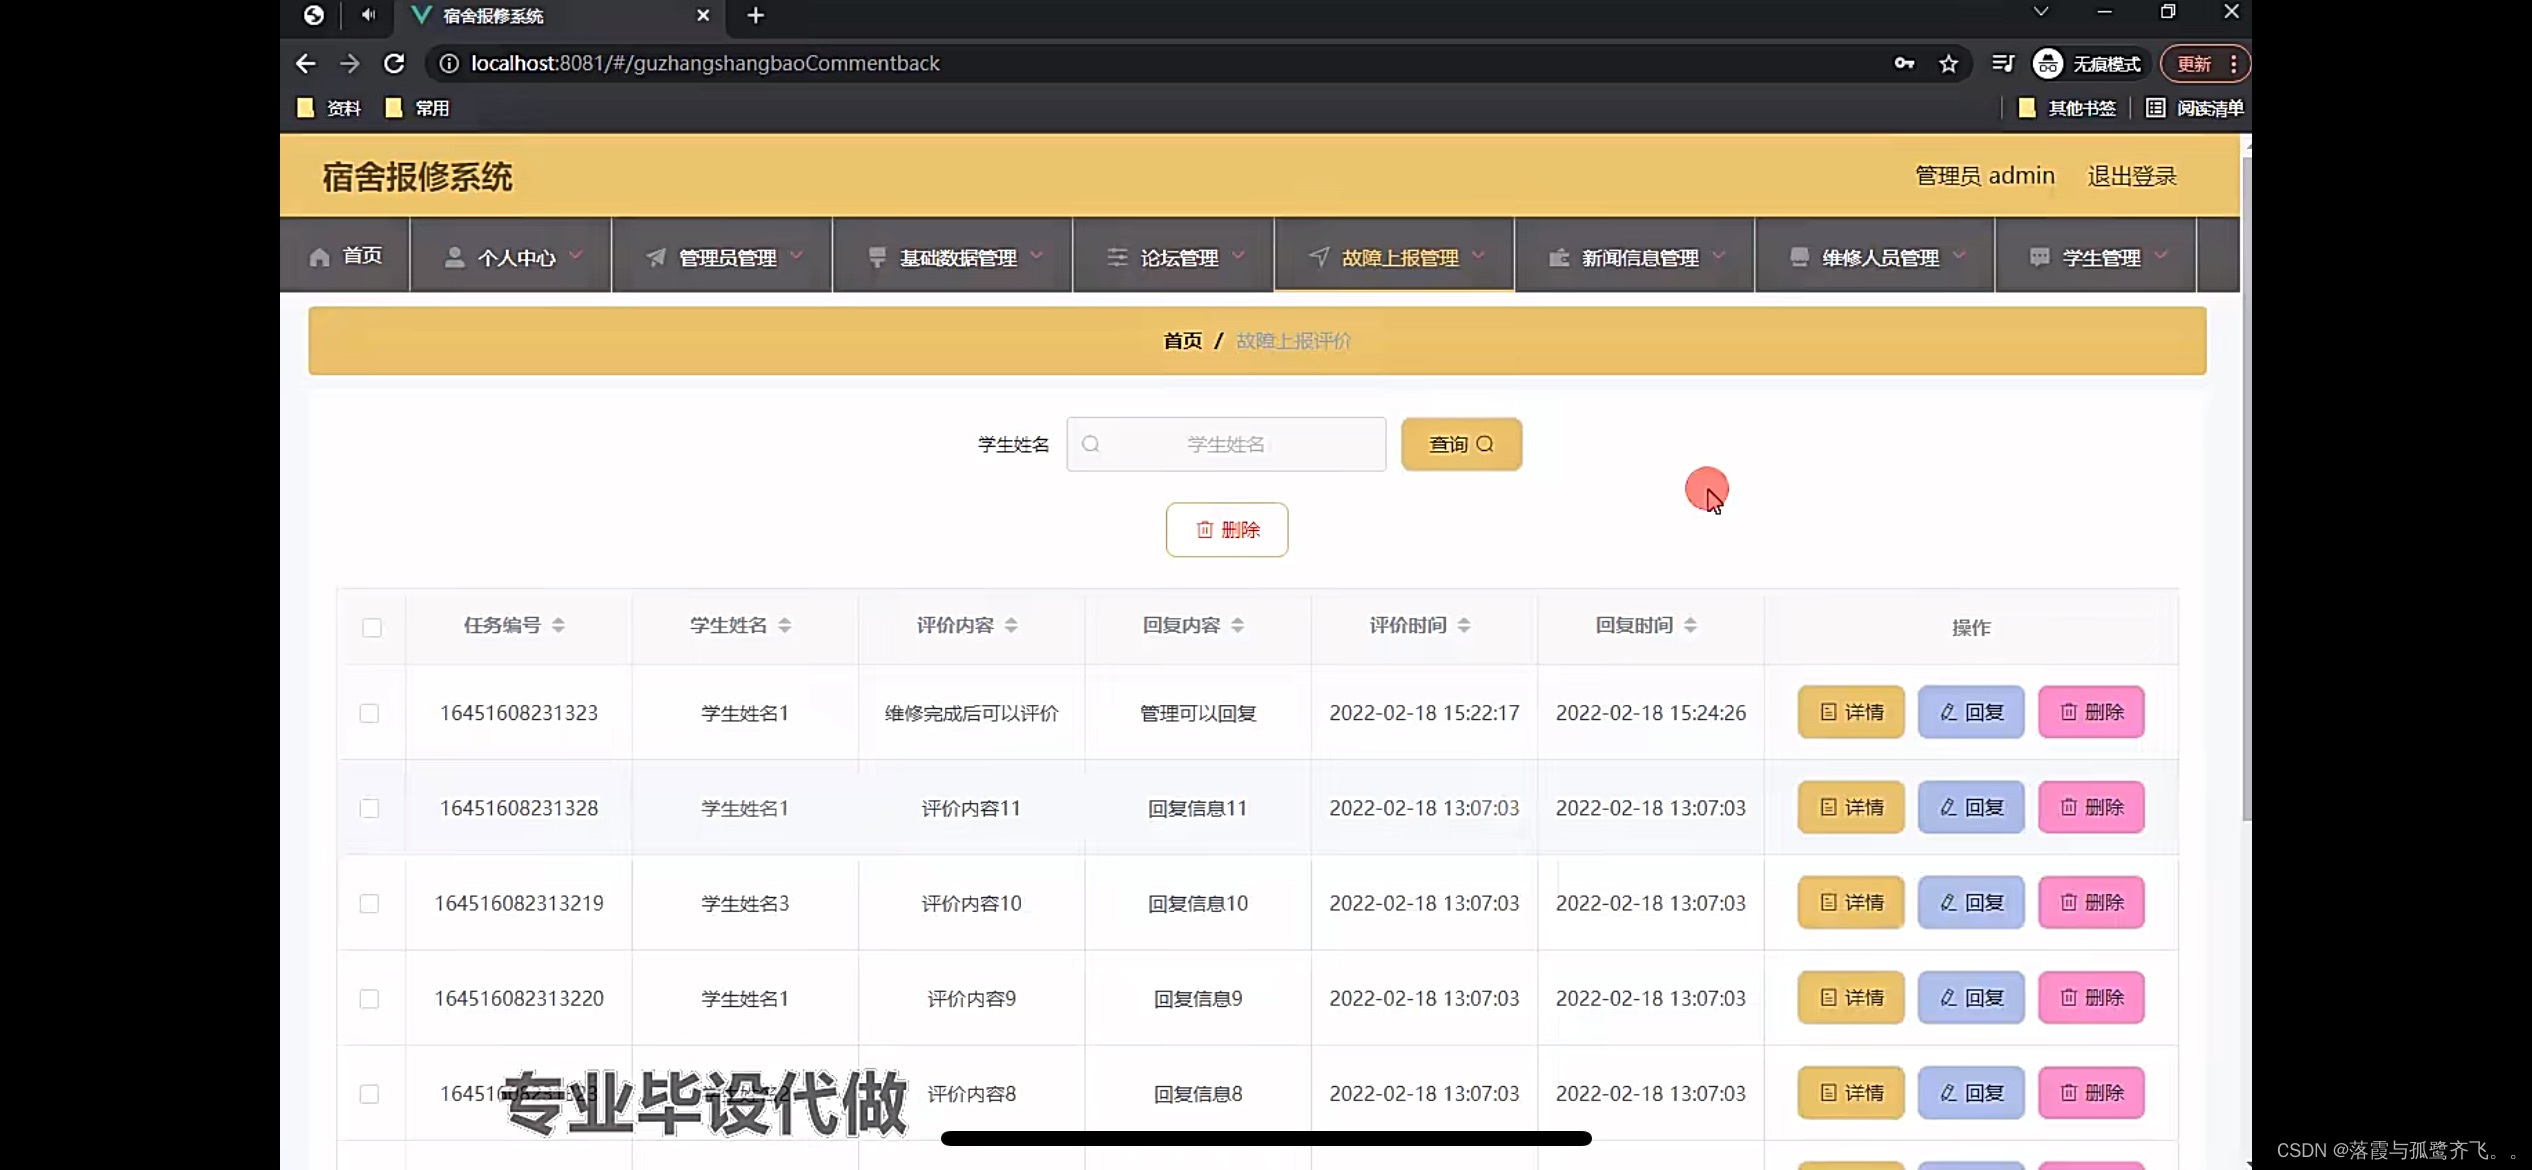This screenshot has height=1170, width=2532.
Task: Select cell text 管理可以回复
Action: pyautogui.click(x=1198, y=713)
